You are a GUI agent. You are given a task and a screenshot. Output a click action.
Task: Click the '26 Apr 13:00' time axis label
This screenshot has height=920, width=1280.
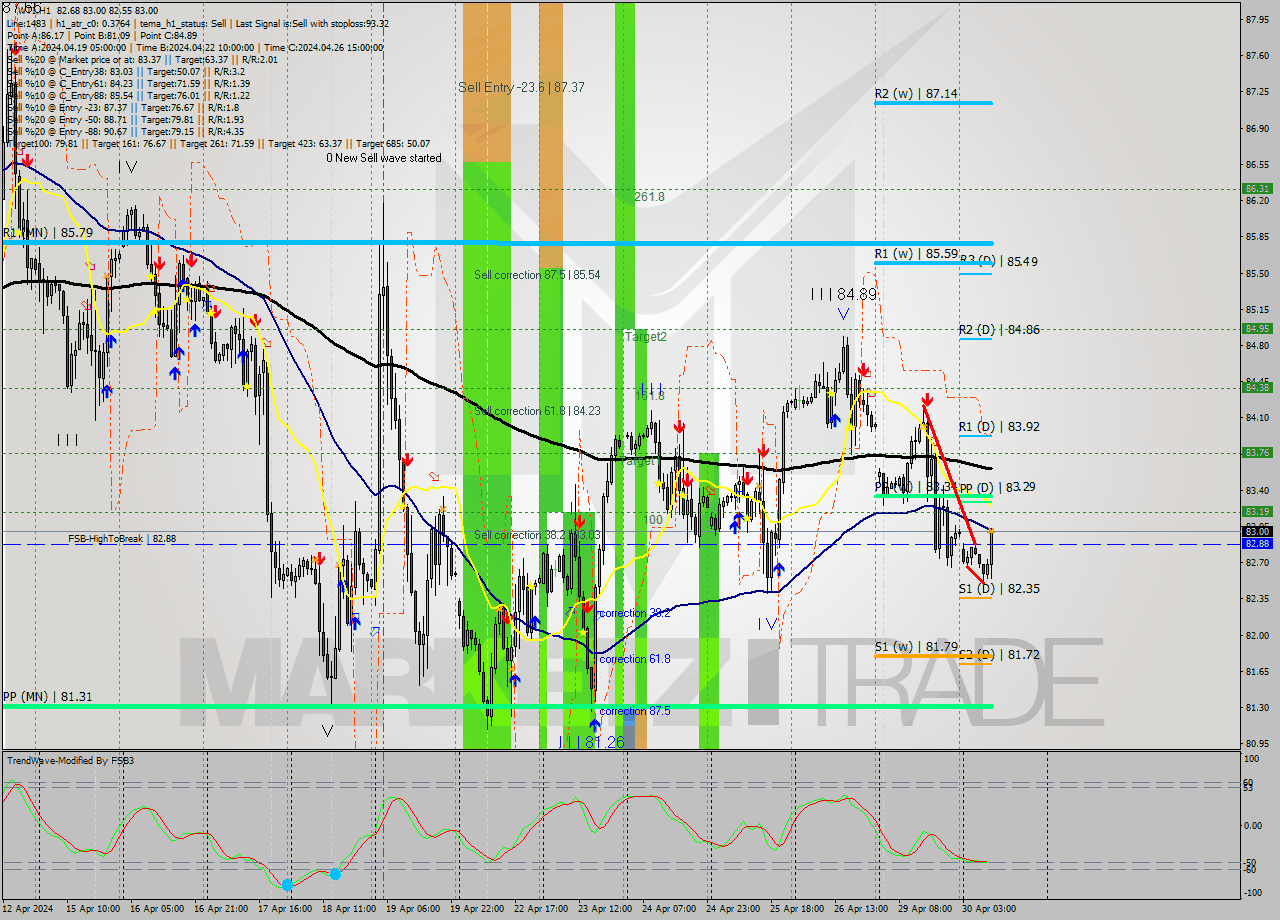[x=860, y=909]
